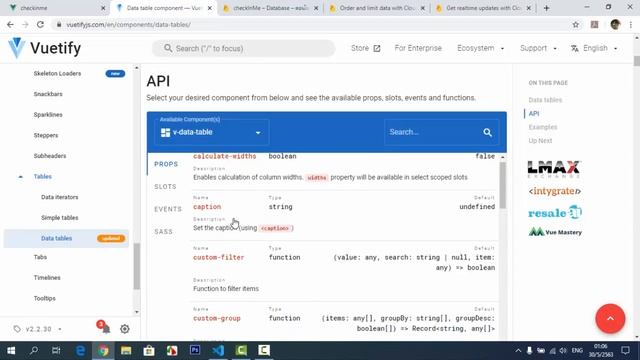The width and height of the screenshot is (640, 360).
Task: Click the Vuetify logo icon
Action: pos(16,48)
